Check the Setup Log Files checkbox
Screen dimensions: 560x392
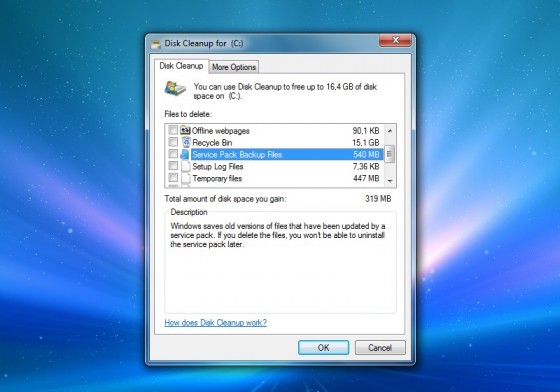[x=173, y=166]
